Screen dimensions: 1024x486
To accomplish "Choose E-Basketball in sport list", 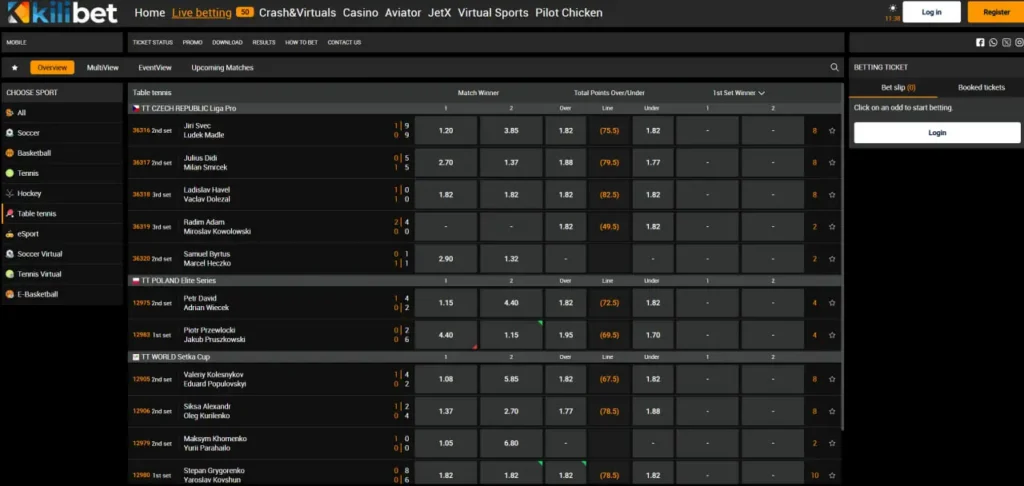I will 62,295.
